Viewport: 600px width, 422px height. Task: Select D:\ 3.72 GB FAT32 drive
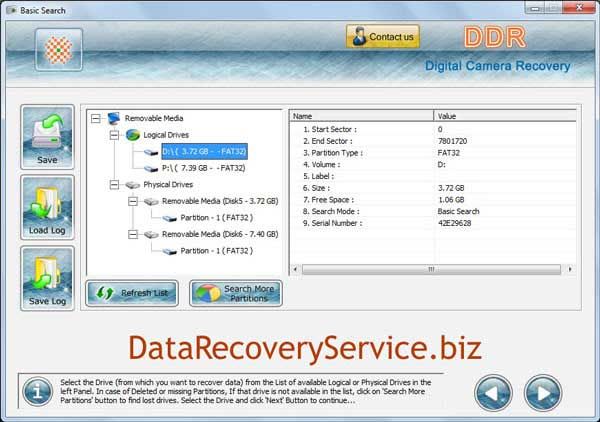[204, 152]
